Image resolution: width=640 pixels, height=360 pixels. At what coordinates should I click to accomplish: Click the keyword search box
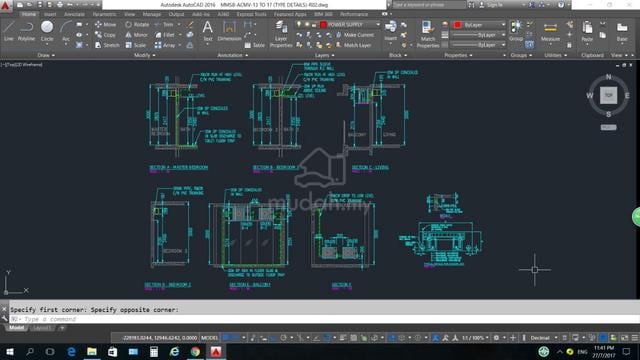(429, 5)
